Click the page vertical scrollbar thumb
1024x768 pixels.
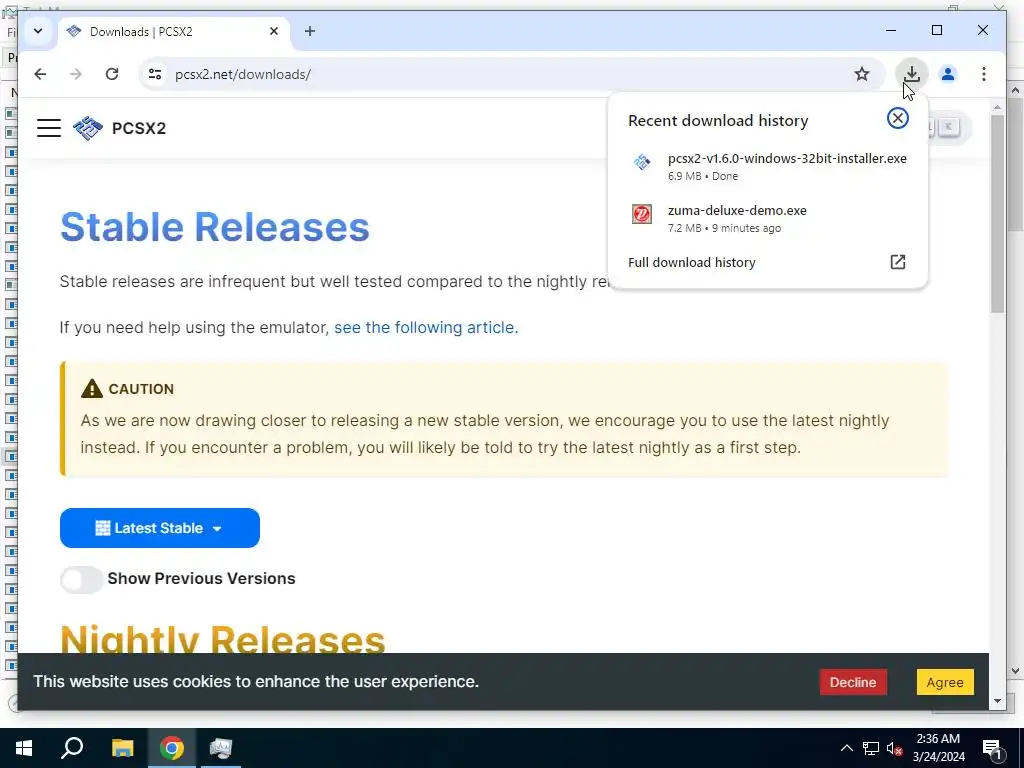(x=997, y=214)
